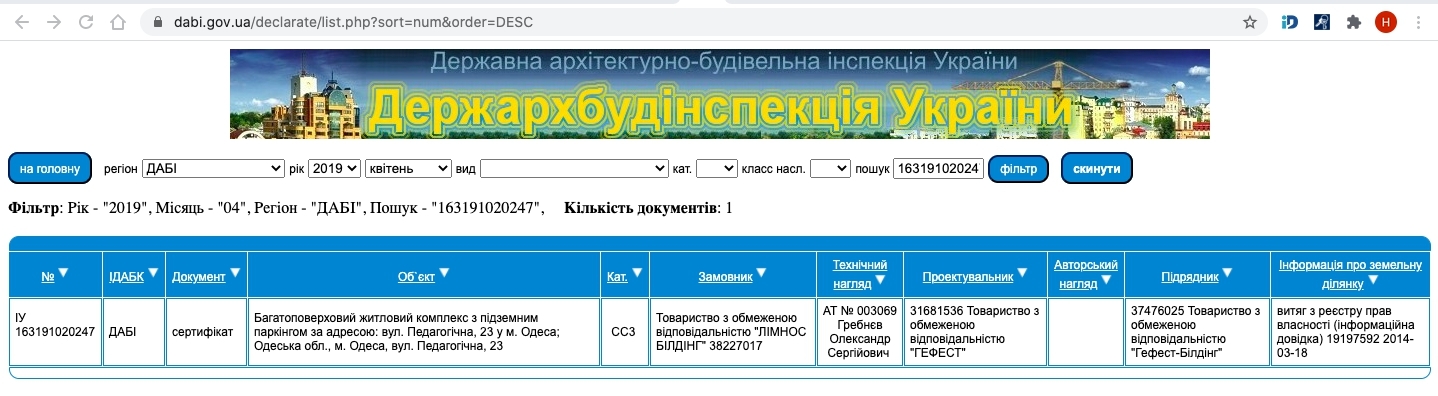Click the sort triangle beside Кат. column

pos(637,273)
